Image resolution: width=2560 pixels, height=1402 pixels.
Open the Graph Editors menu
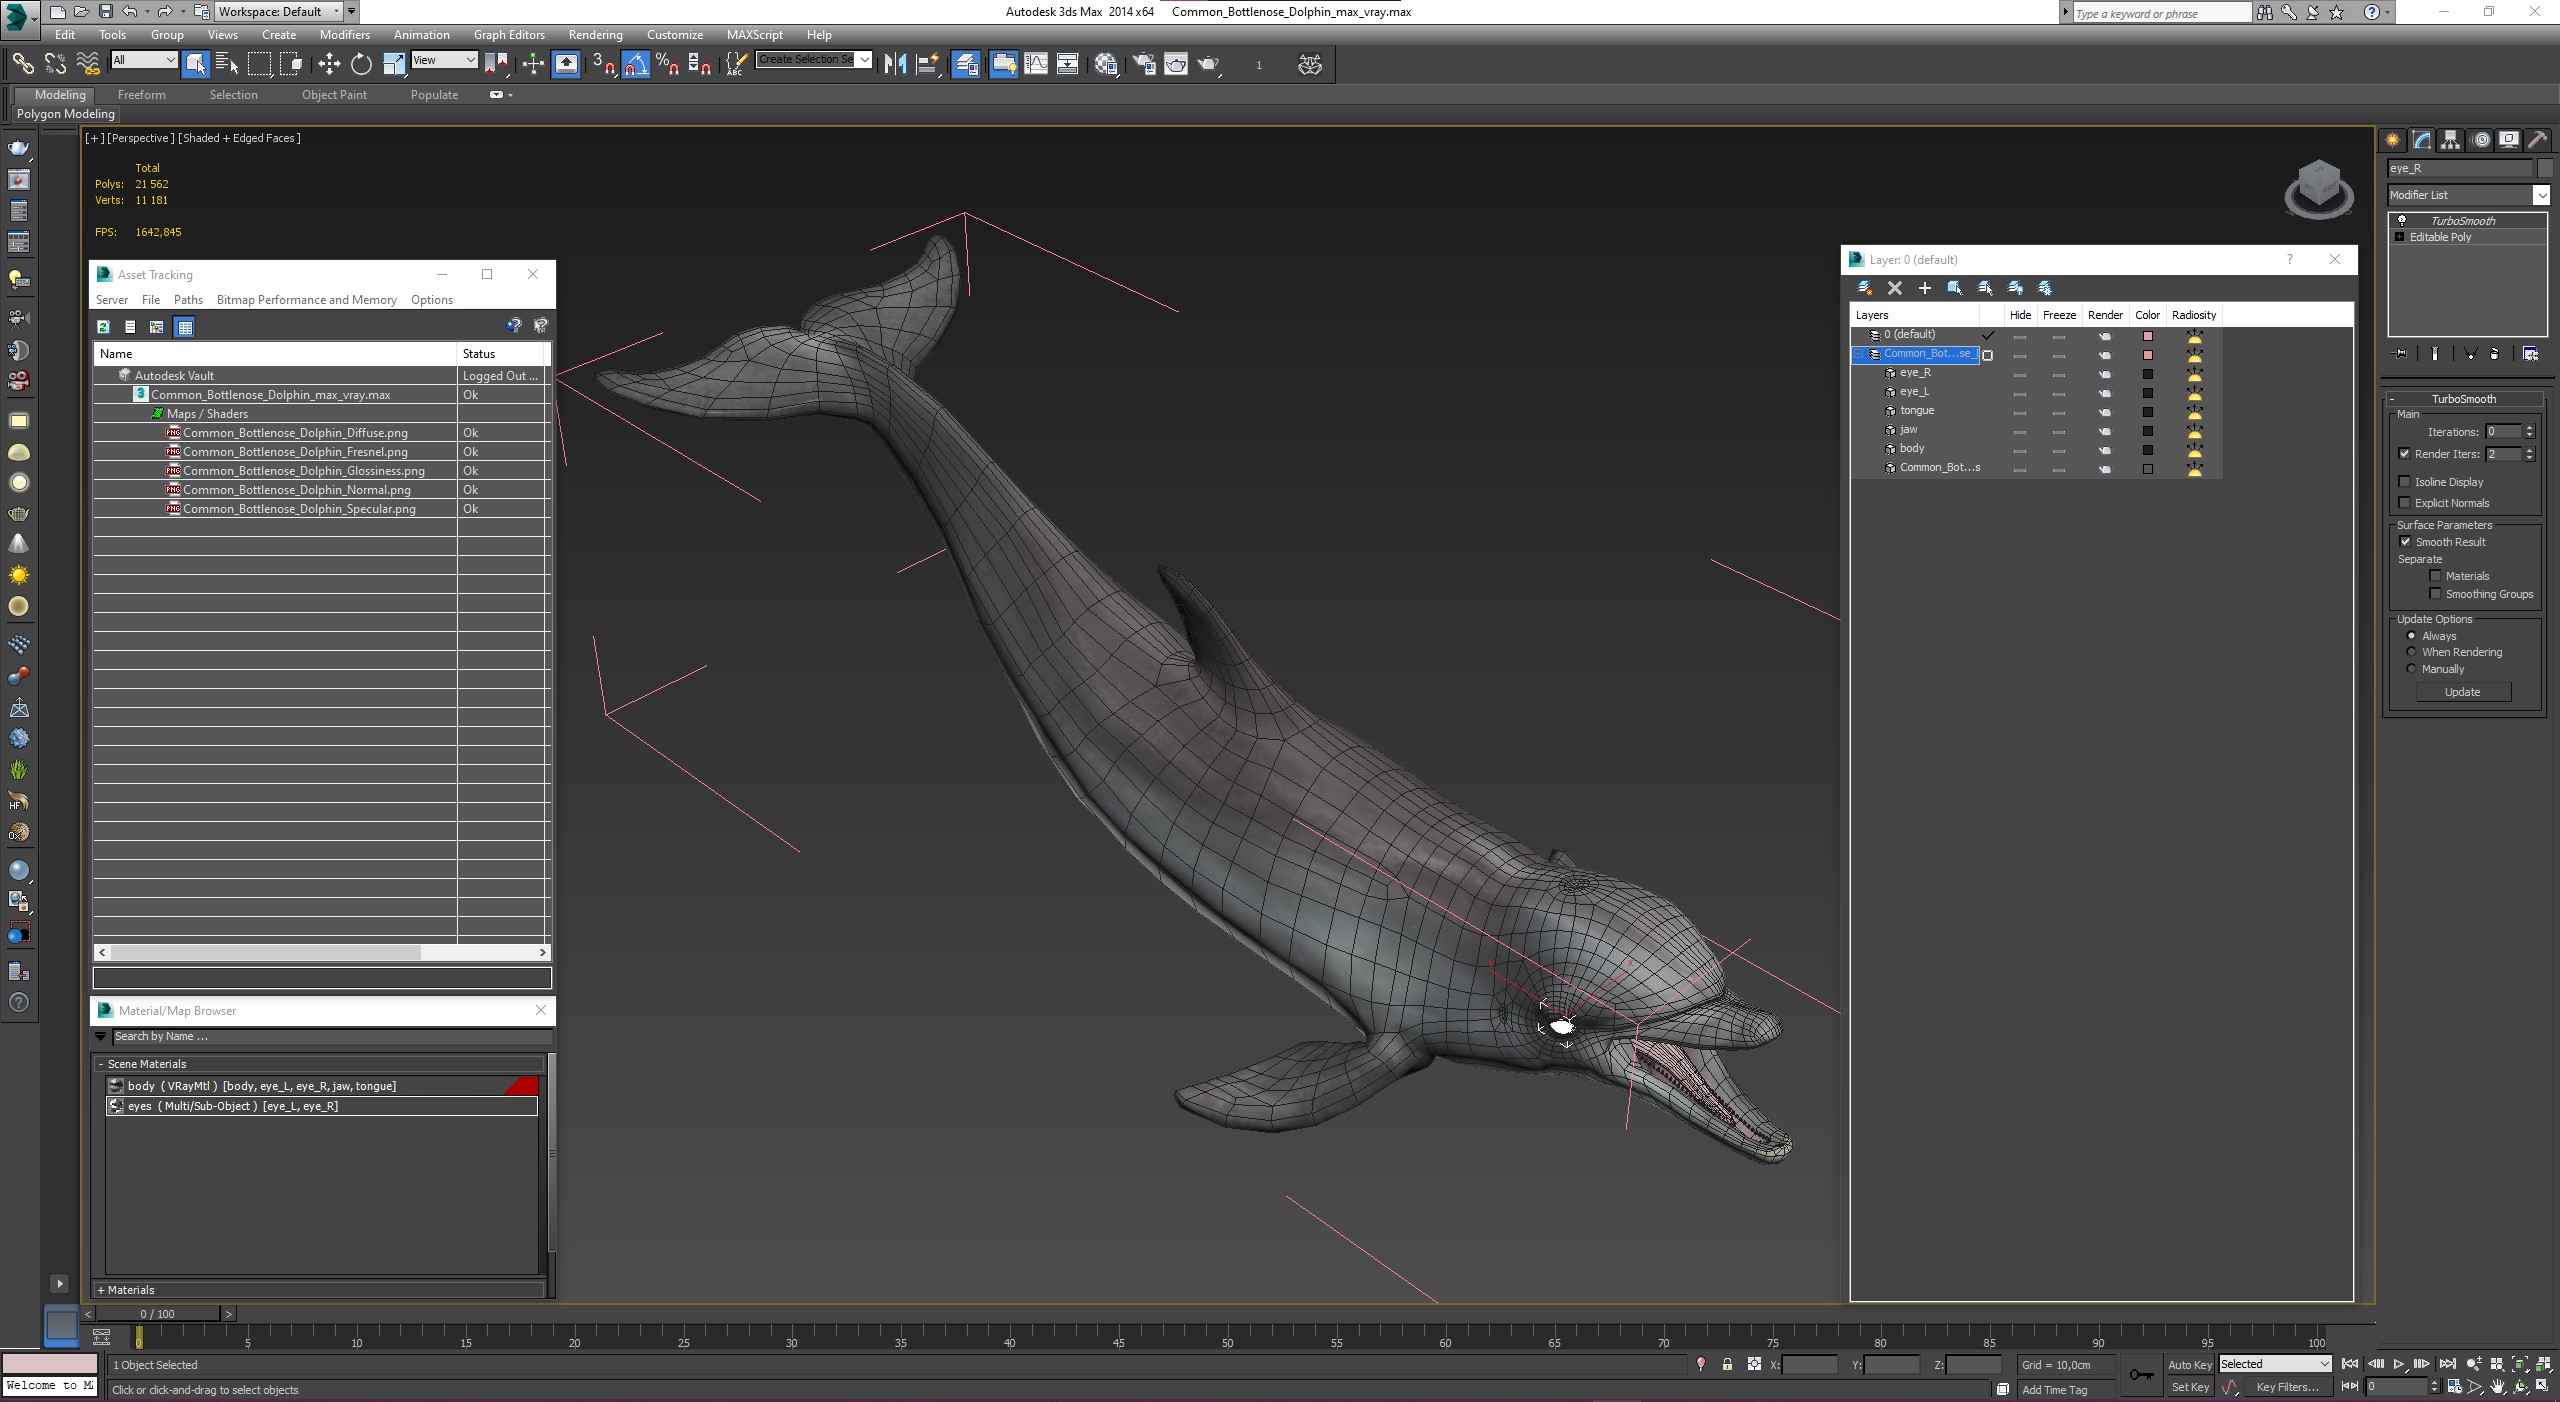coord(509,34)
